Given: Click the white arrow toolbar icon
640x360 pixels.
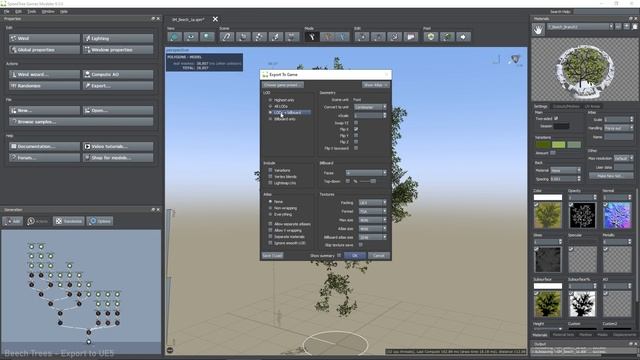Looking at the screenshot, I should tap(463, 37).
